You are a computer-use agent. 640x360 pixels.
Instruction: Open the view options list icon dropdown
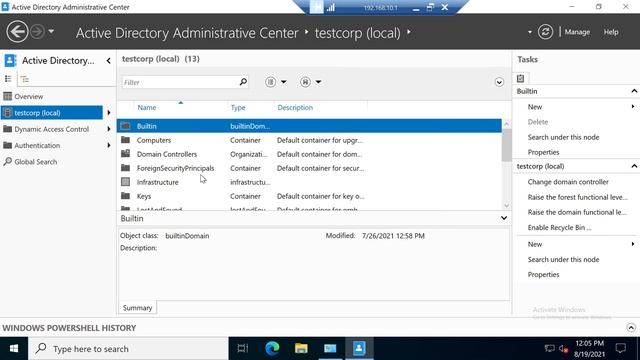click(x=276, y=82)
